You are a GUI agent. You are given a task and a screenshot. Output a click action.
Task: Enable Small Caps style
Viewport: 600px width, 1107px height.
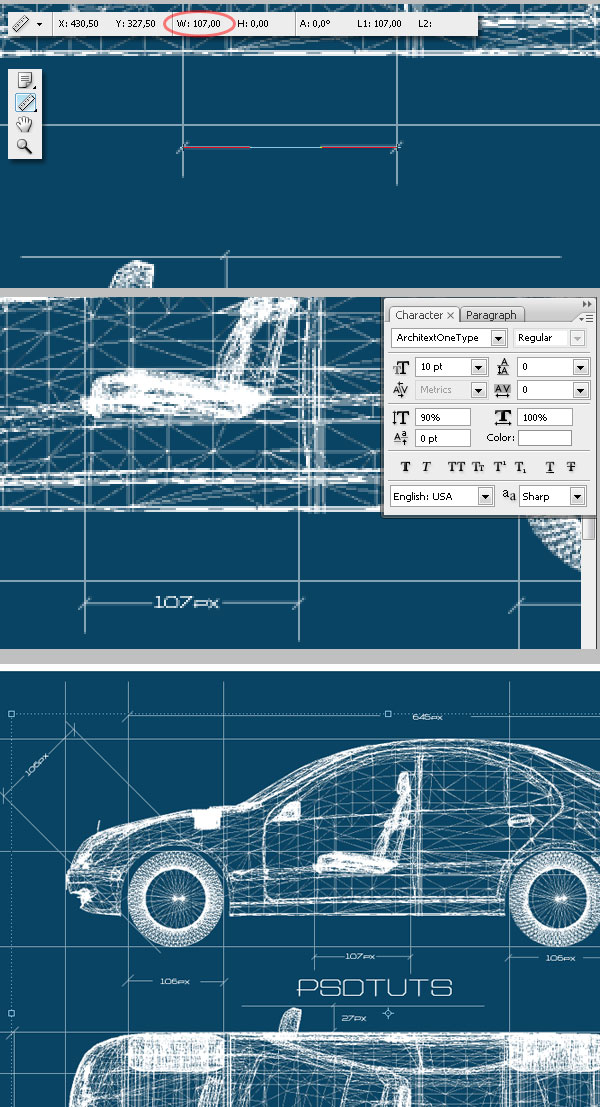click(478, 467)
